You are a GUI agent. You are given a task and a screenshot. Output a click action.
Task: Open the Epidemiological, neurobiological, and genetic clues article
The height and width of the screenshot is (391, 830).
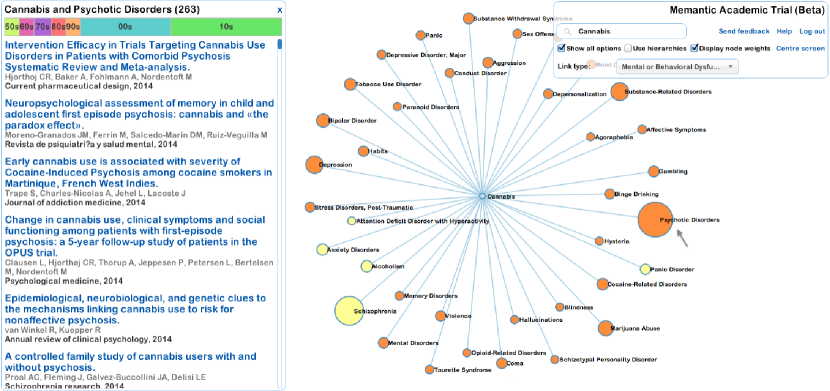pos(135,309)
